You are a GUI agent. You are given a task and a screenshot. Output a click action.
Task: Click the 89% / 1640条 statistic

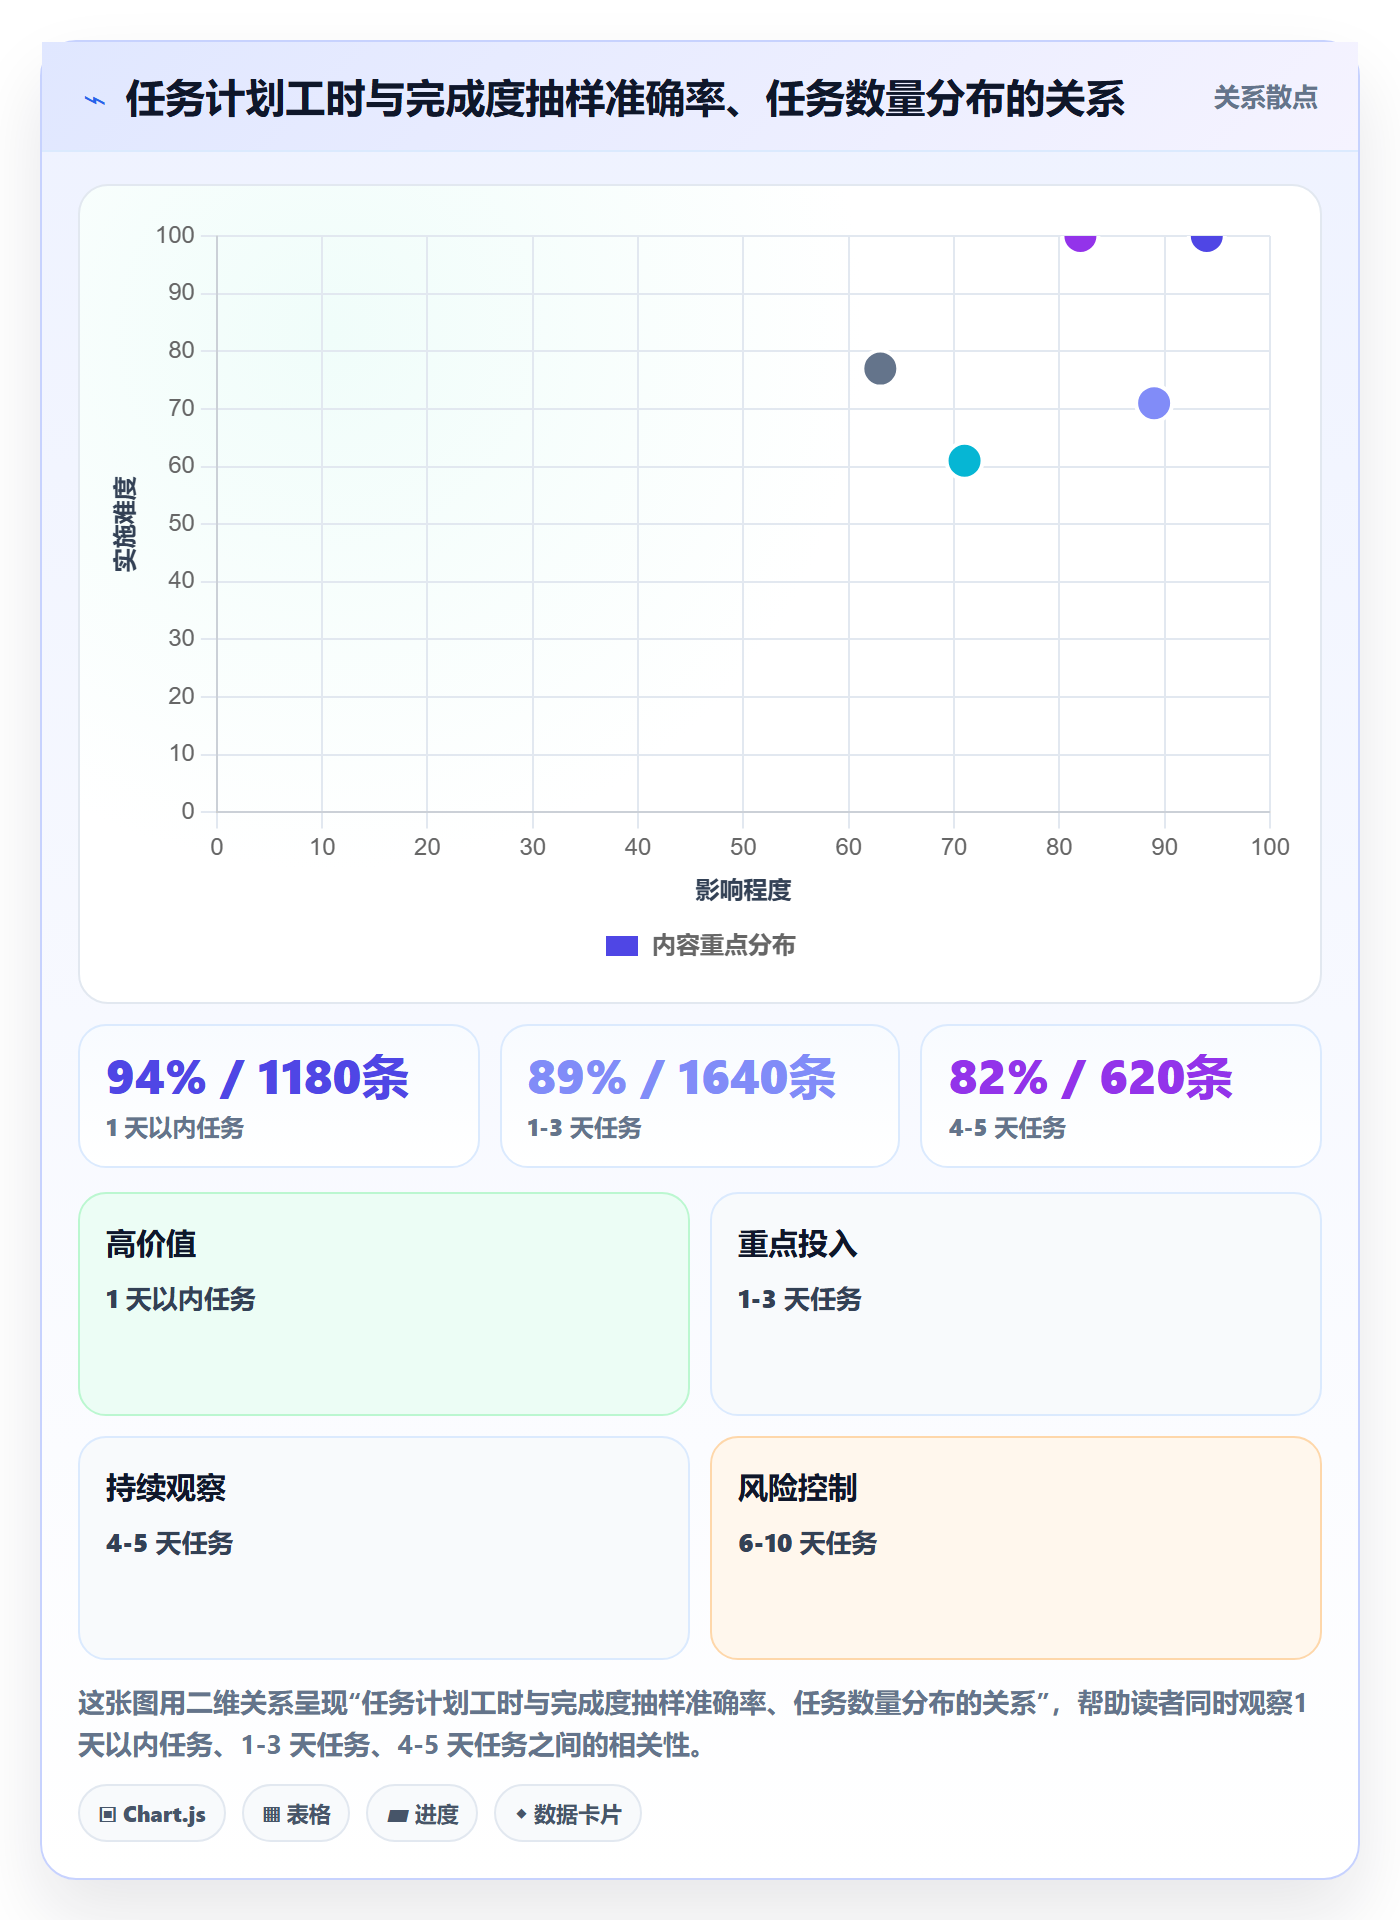click(682, 1078)
